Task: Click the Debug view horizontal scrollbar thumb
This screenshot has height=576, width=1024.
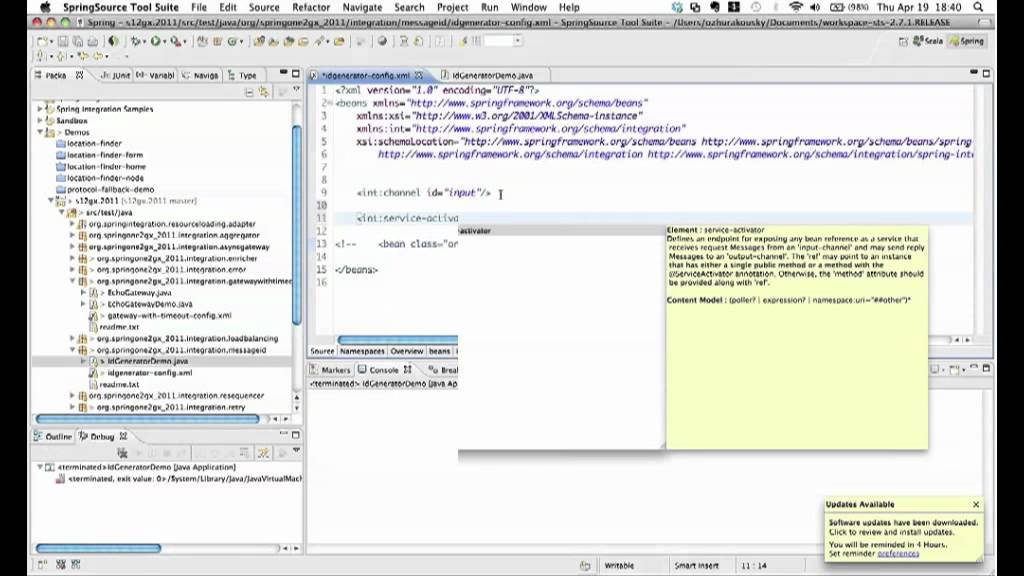Action: pos(98,548)
